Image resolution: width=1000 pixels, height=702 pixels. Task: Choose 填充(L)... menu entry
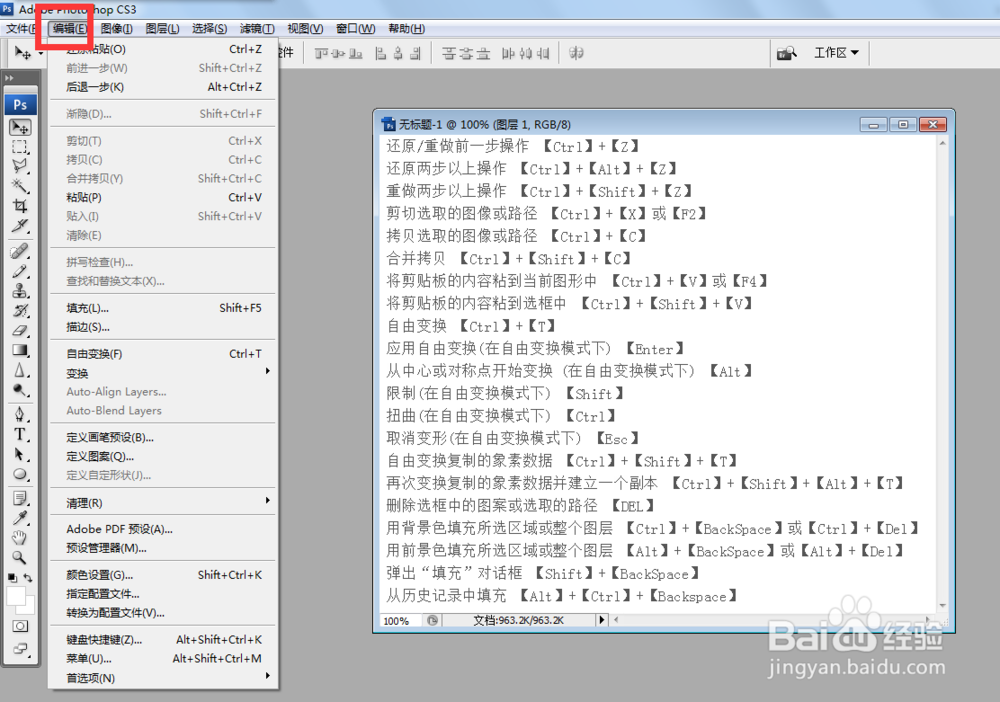(163, 308)
